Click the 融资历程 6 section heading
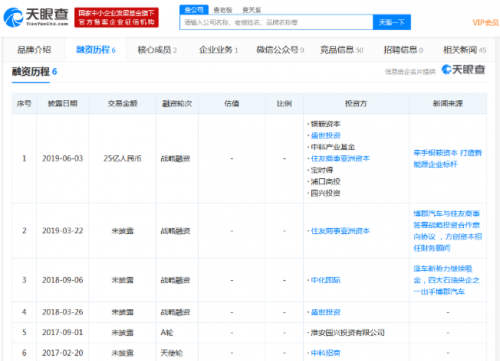Screen dimensions: 500x361 coord(34,71)
